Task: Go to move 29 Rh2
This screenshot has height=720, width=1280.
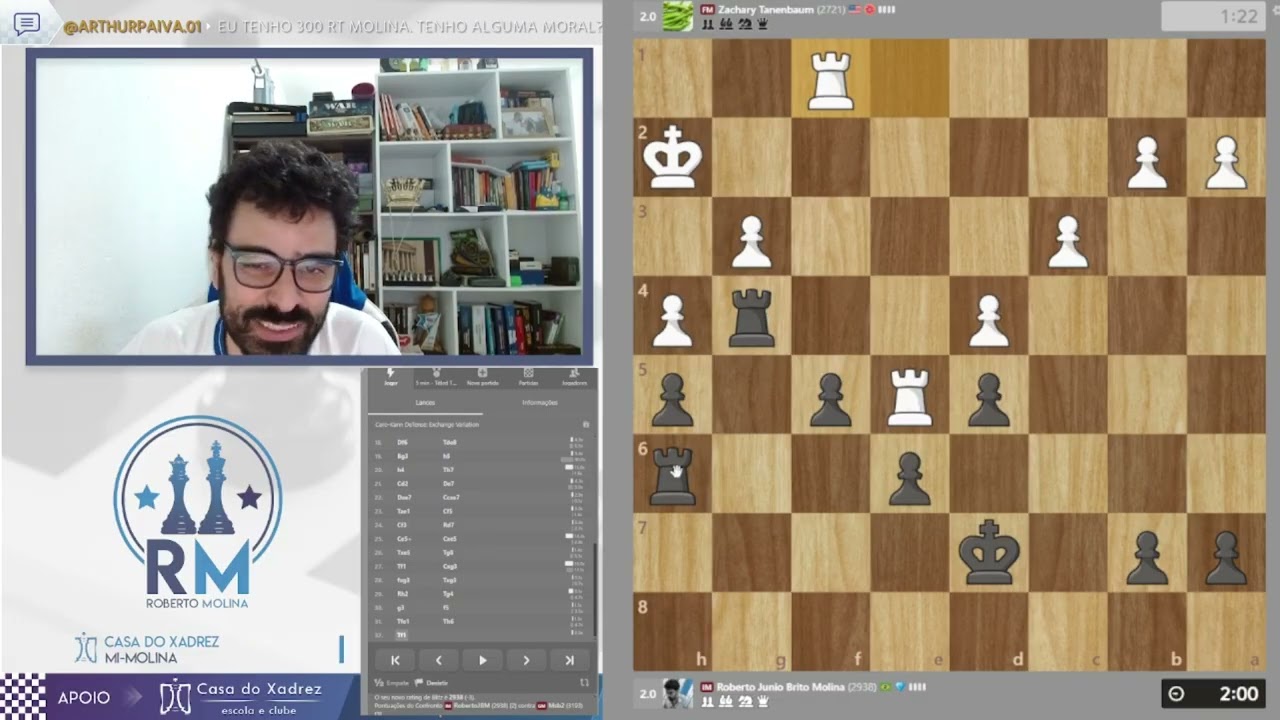Action: tap(402, 594)
